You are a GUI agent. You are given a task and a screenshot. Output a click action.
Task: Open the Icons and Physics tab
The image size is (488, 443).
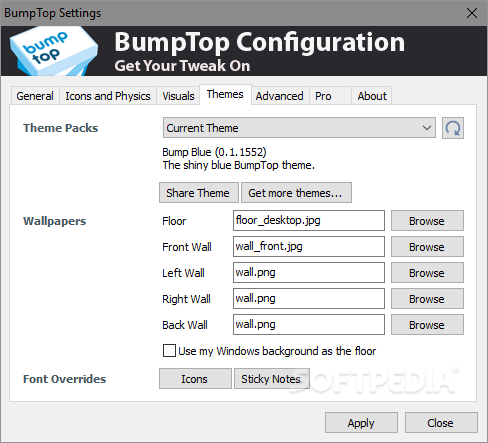(108, 96)
